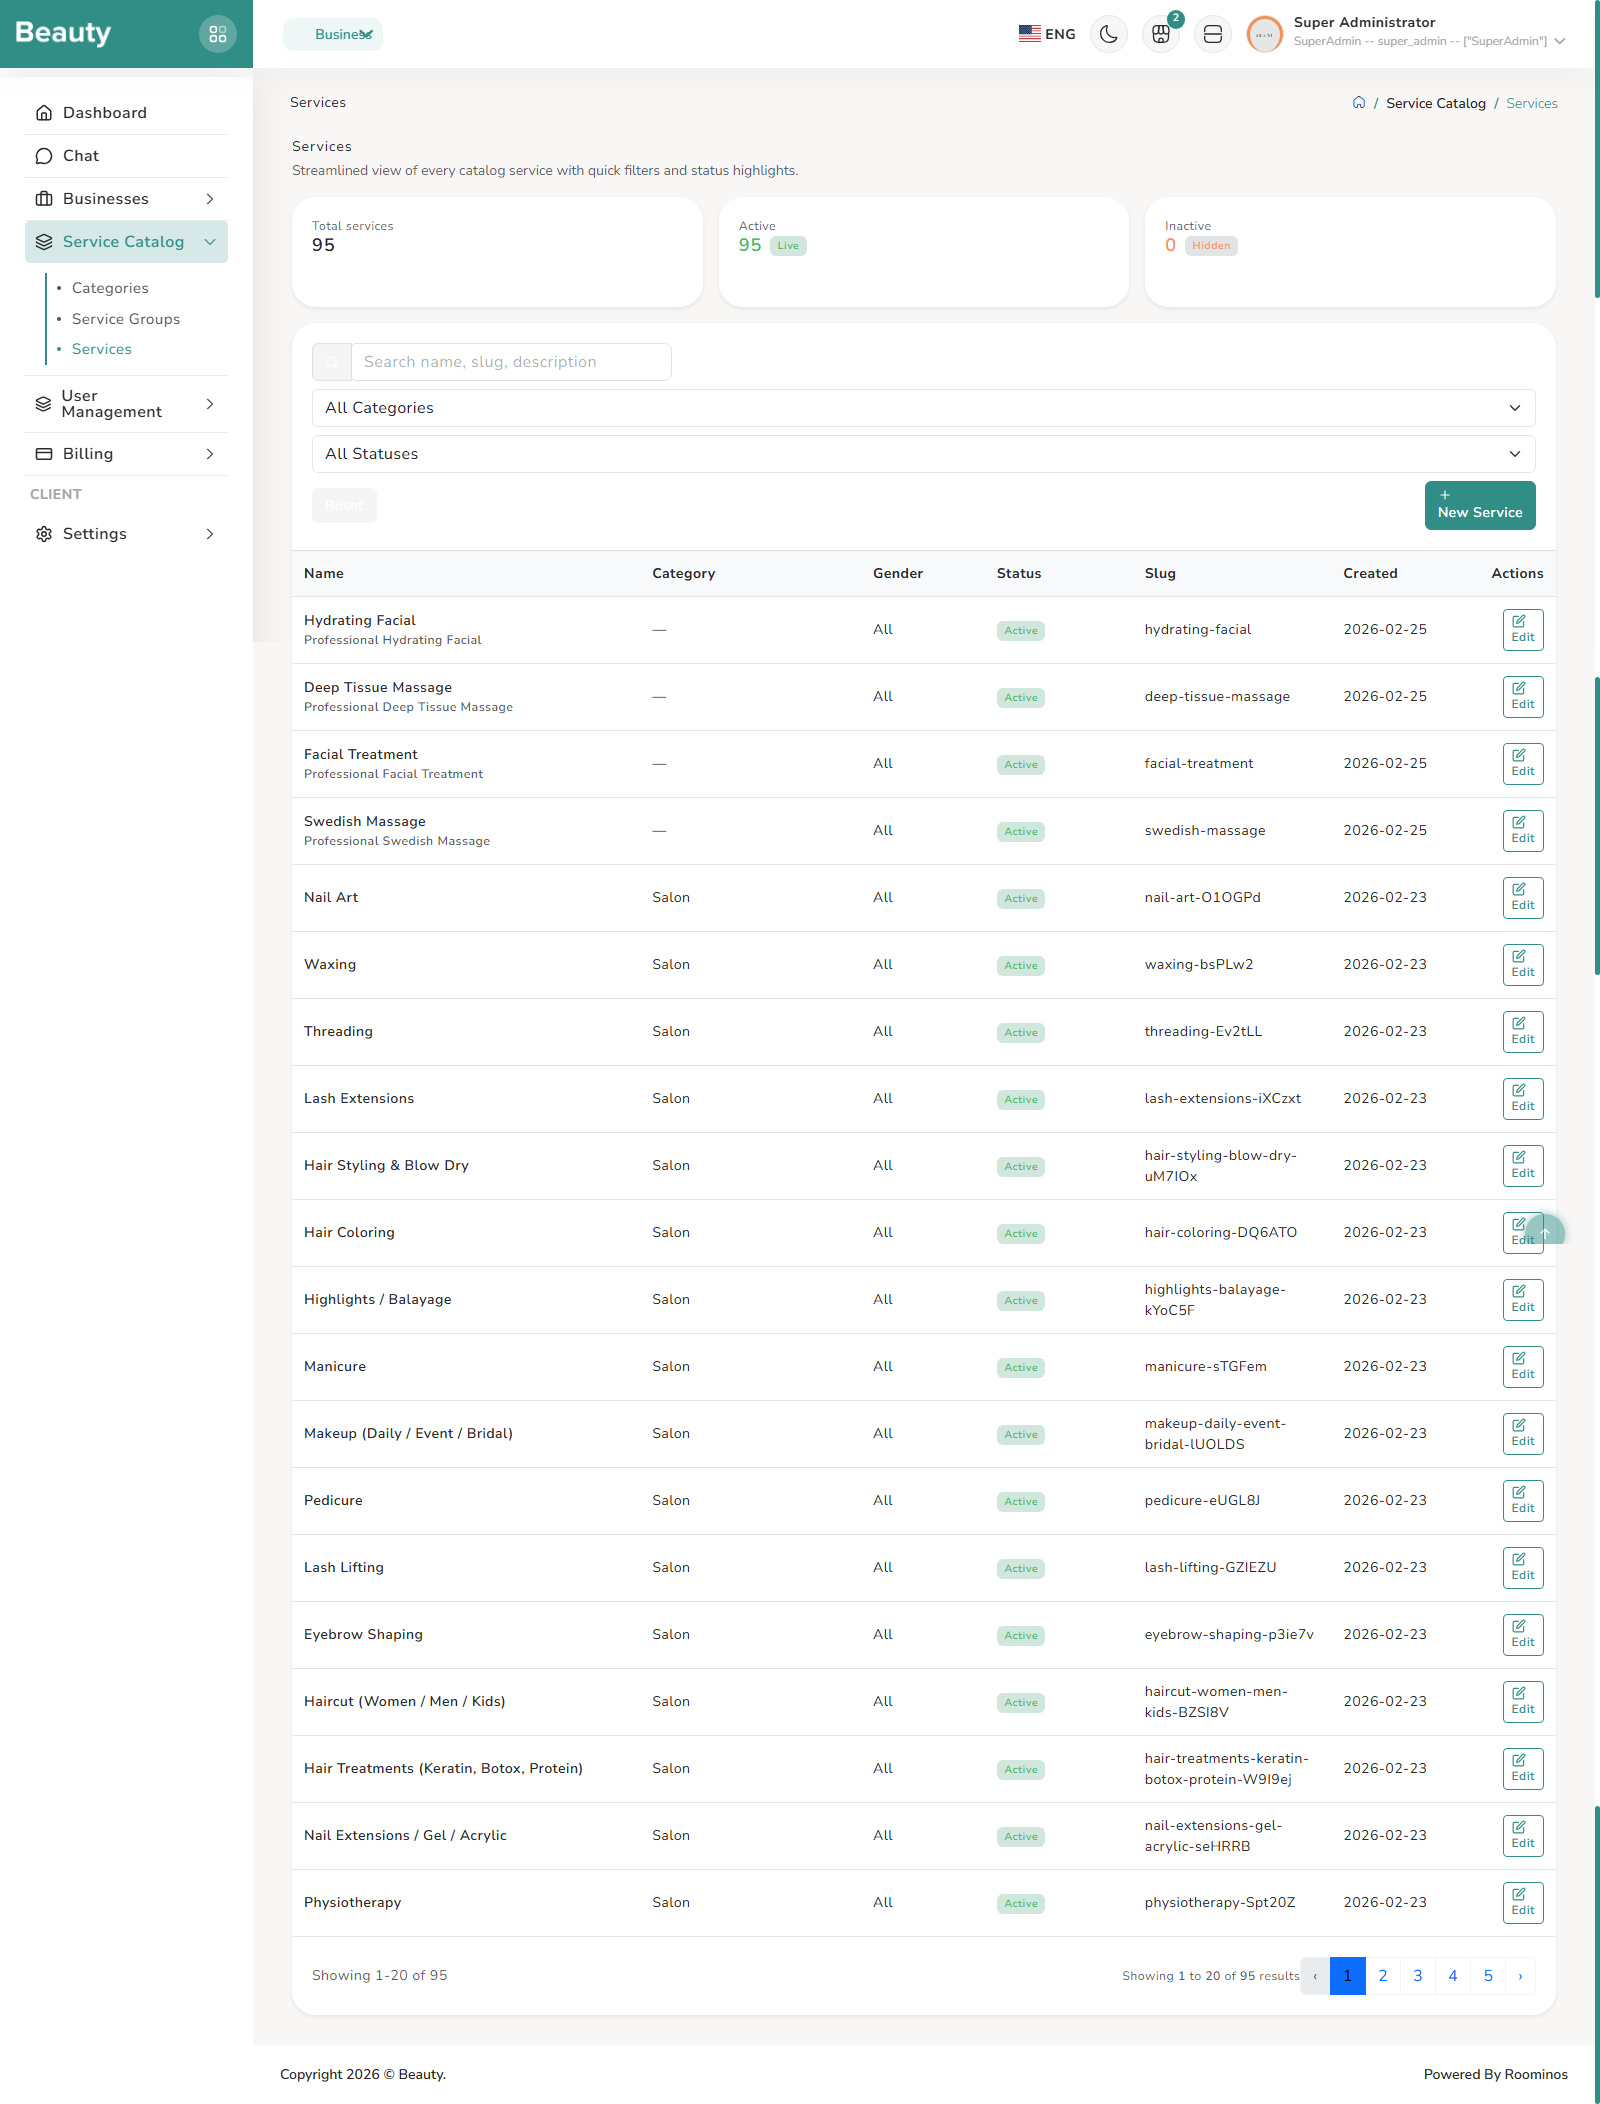Click the layout switcher icon in header
This screenshot has height=2104, width=1600.
point(1212,33)
